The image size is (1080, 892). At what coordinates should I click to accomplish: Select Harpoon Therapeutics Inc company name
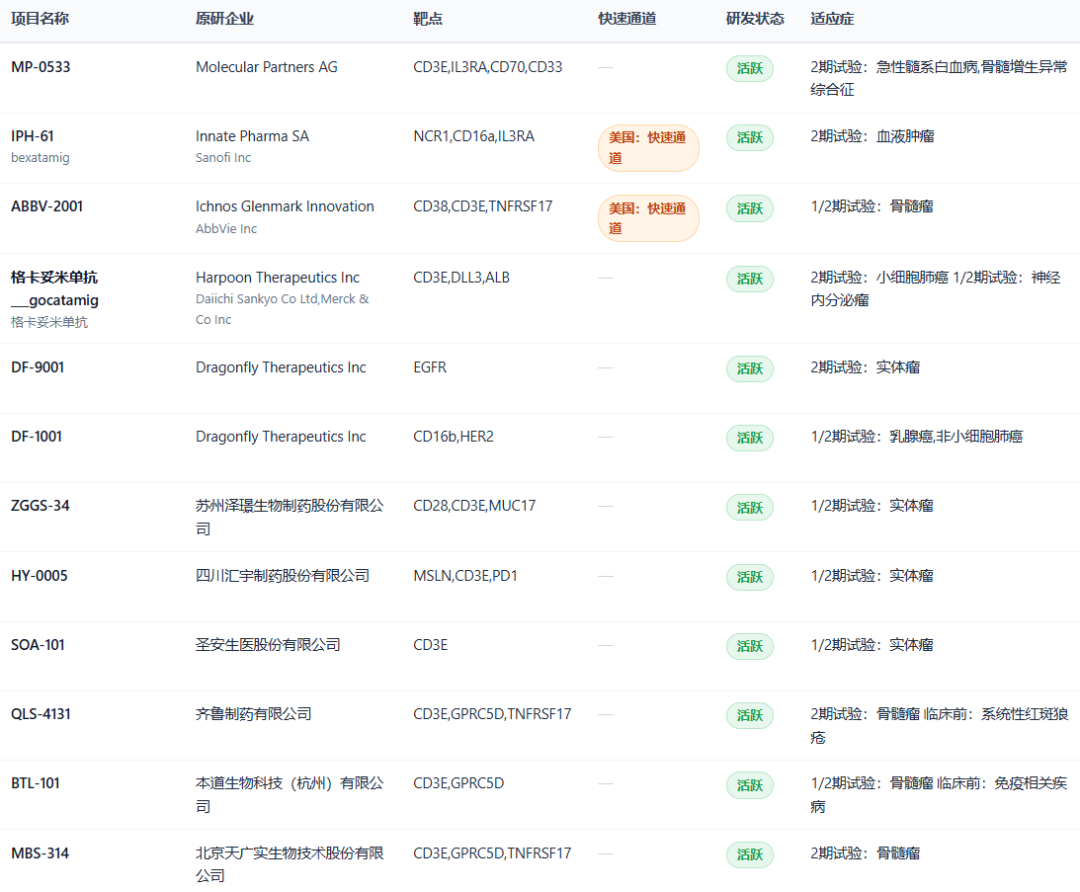coord(278,277)
